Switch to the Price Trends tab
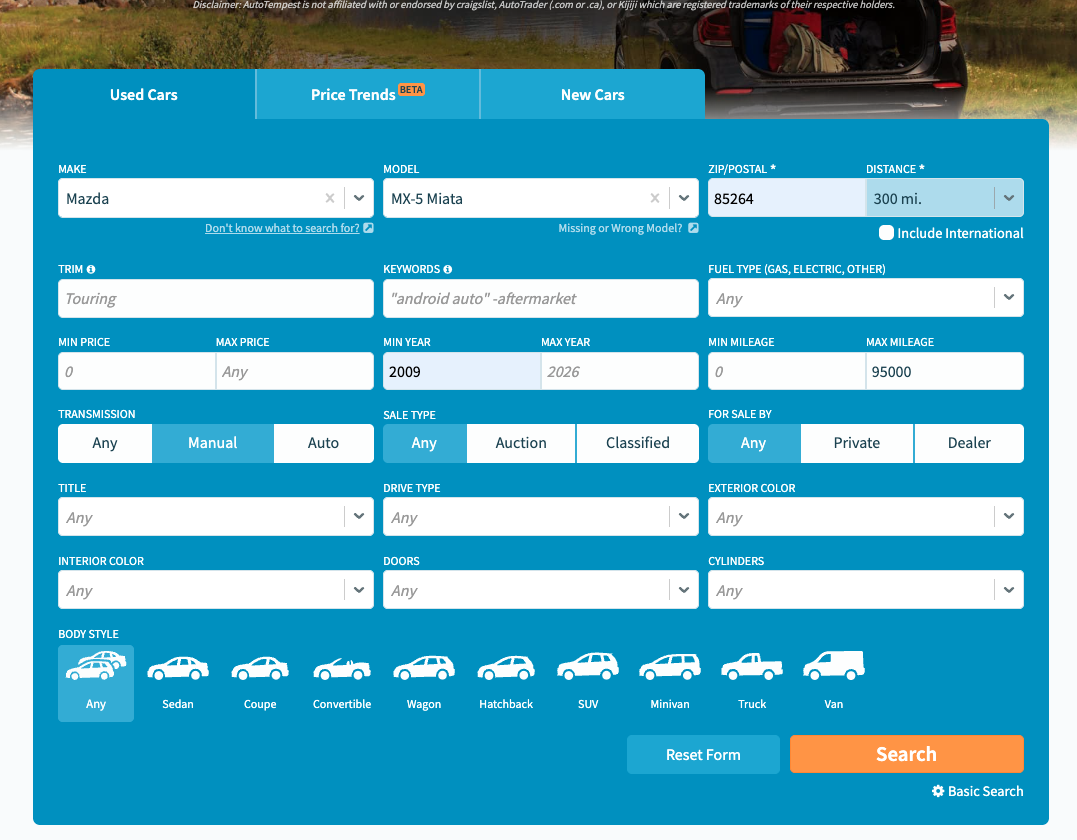The width and height of the screenshot is (1077, 840). [x=367, y=95]
